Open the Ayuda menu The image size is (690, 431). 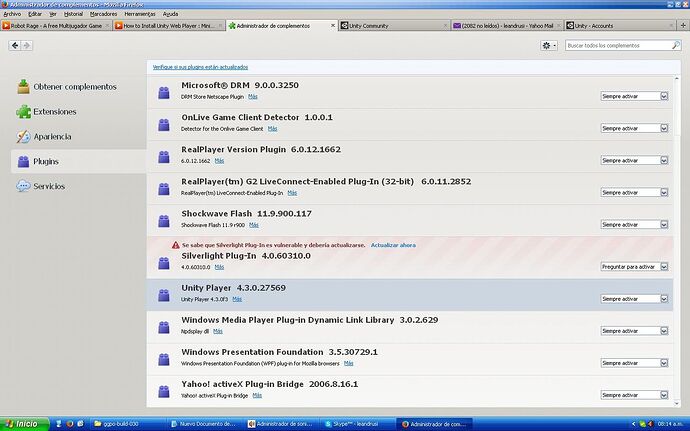tap(170, 14)
